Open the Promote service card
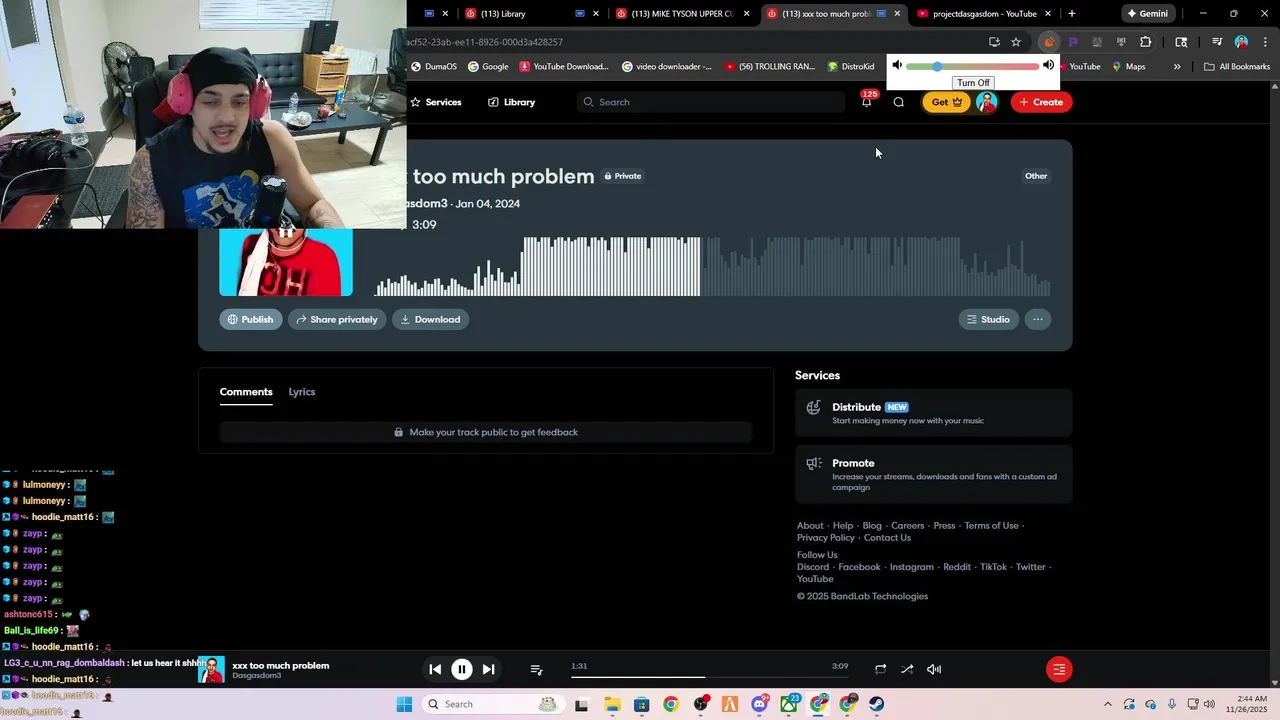1280x720 pixels. 933,474
